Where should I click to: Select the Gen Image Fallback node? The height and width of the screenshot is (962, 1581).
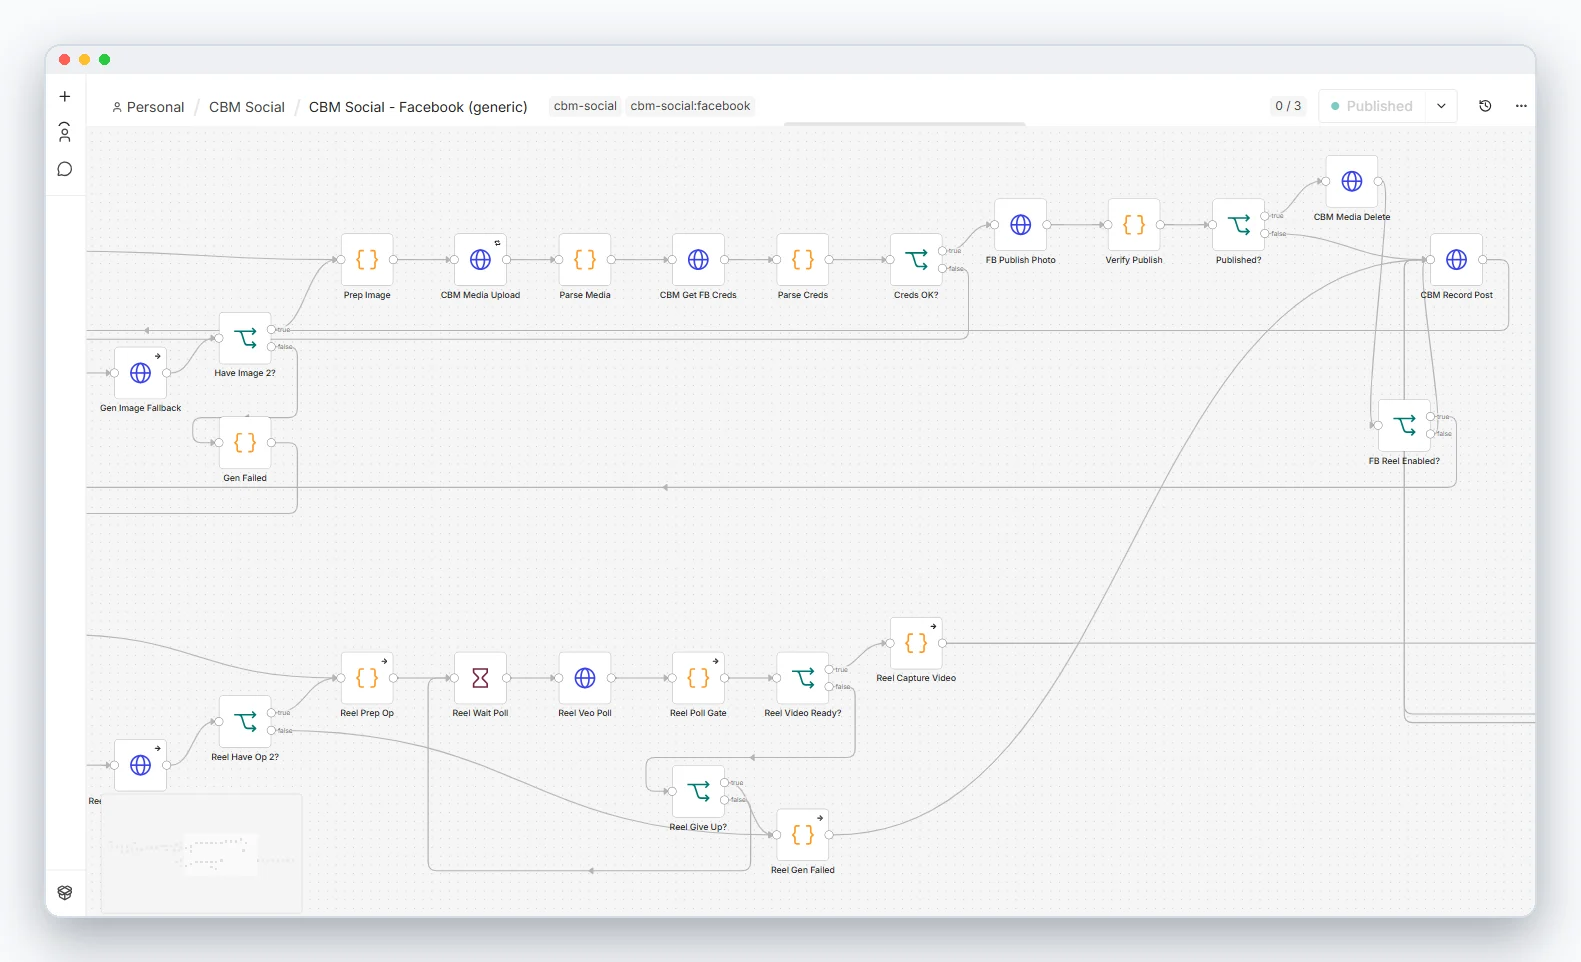click(x=140, y=373)
